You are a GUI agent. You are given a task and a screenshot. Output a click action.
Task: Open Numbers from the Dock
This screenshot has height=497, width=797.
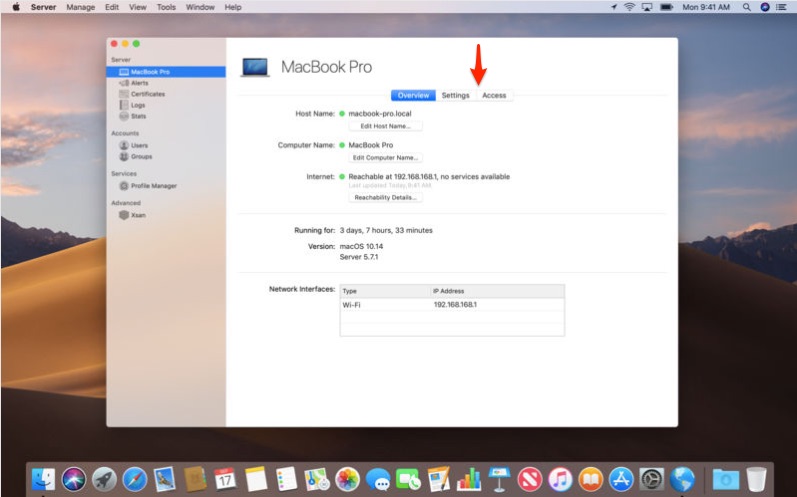coord(469,479)
